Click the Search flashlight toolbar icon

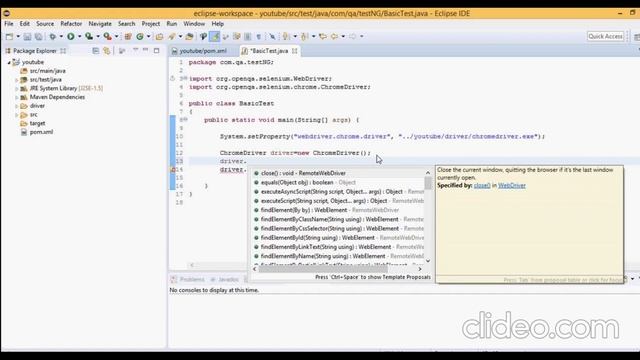172,36
